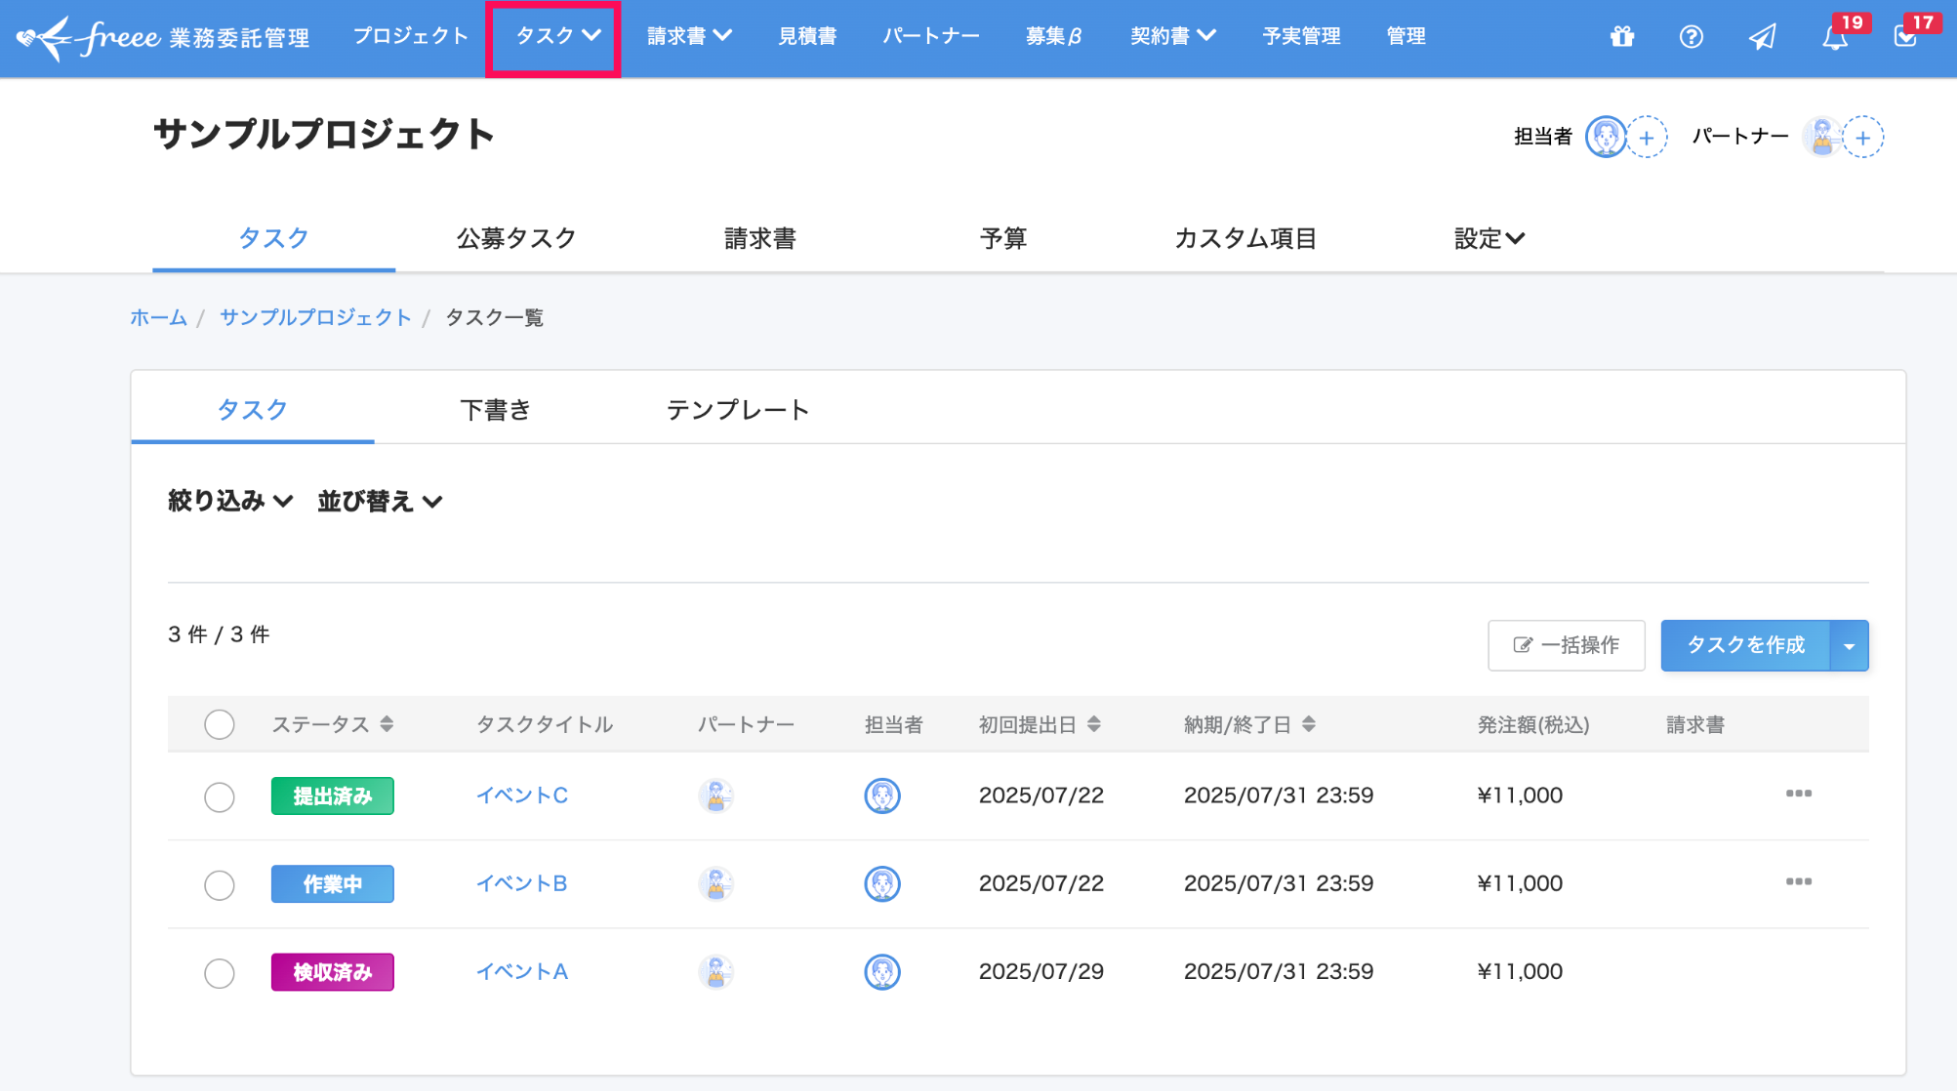
Task: Open 募集β in the top navigation
Action: click(x=1054, y=37)
